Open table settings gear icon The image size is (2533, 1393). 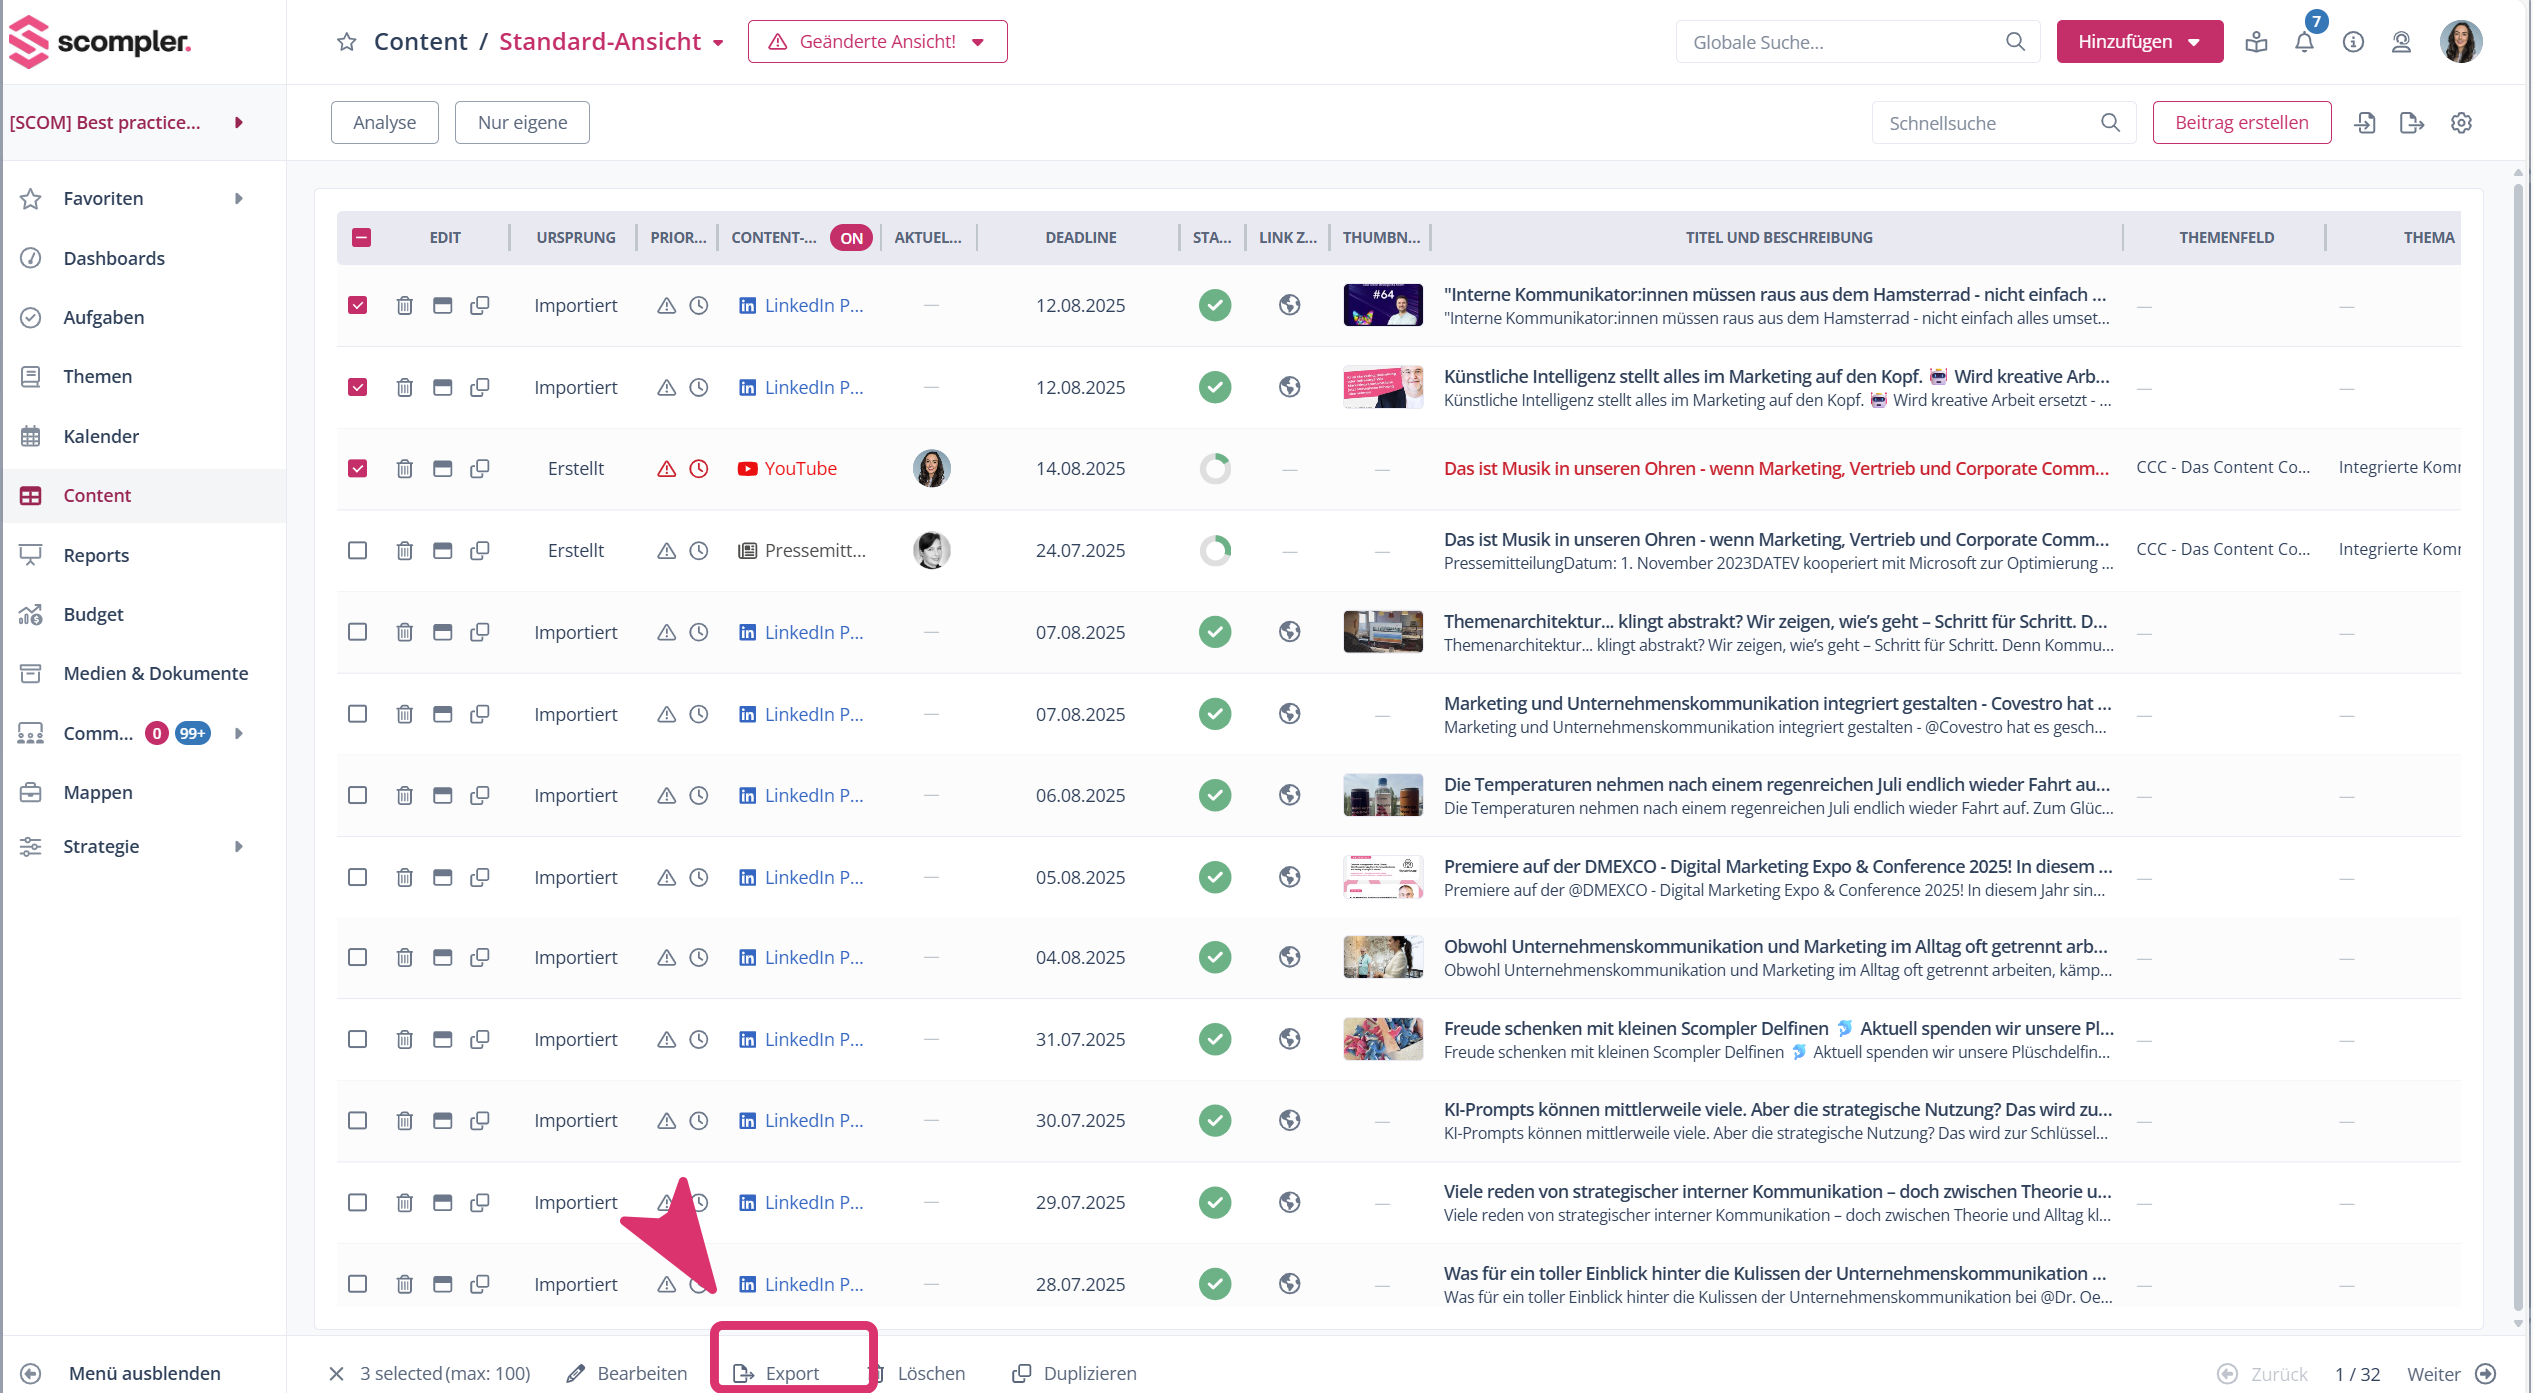pos(2461,122)
